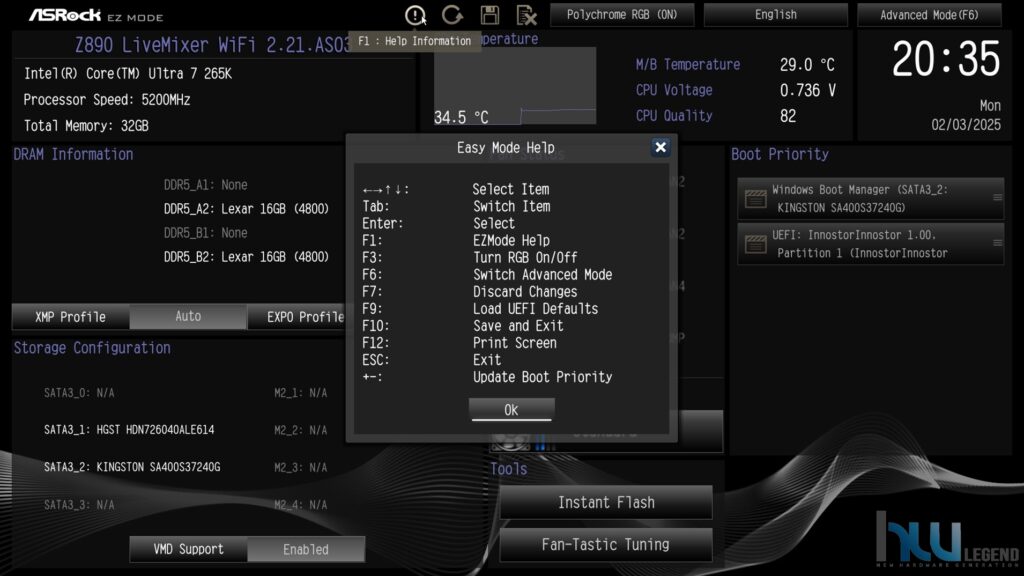Click the CPU Quality value 82
The image size is (1024, 576).
point(788,116)
